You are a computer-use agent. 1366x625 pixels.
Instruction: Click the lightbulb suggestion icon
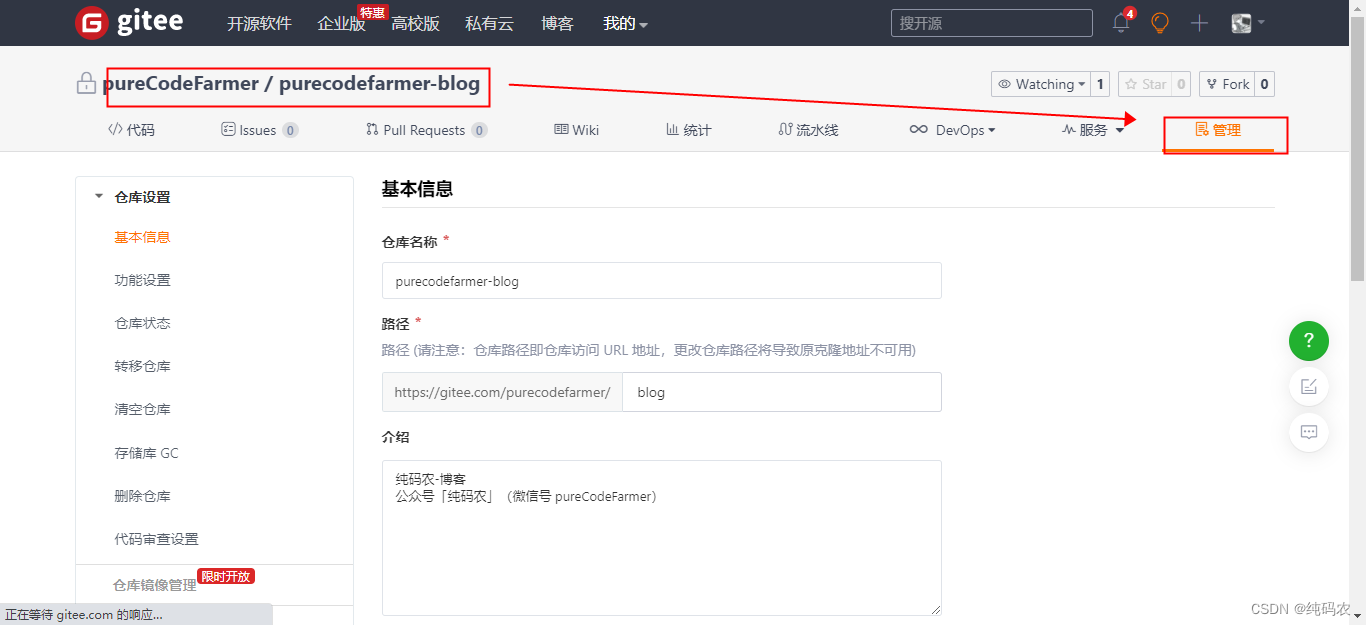pos(1159,22)
